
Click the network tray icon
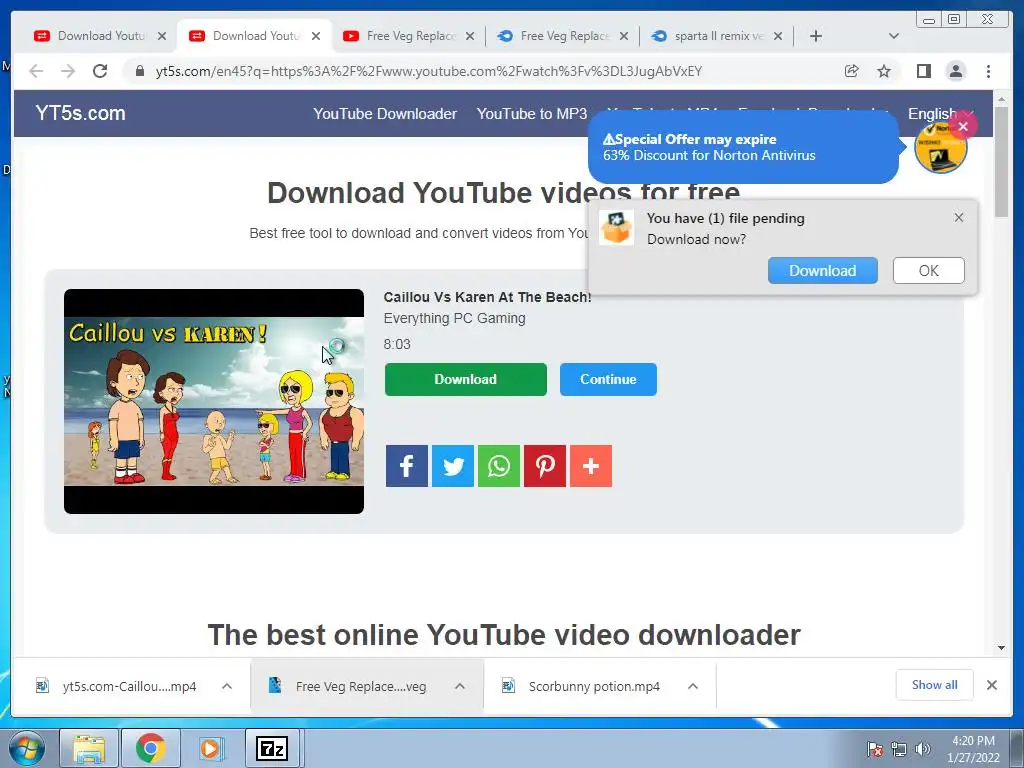899,749
